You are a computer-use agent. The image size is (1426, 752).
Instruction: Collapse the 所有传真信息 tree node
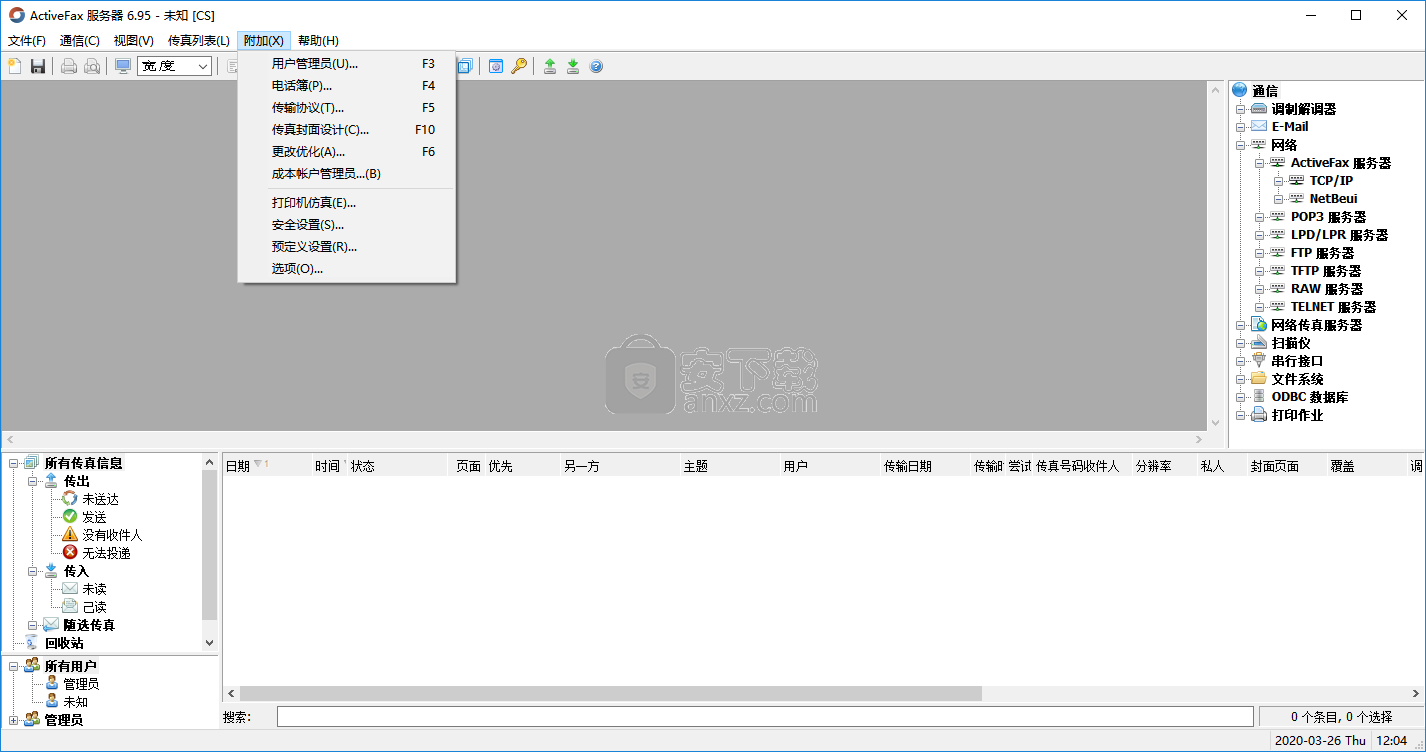tap(14, 463)
